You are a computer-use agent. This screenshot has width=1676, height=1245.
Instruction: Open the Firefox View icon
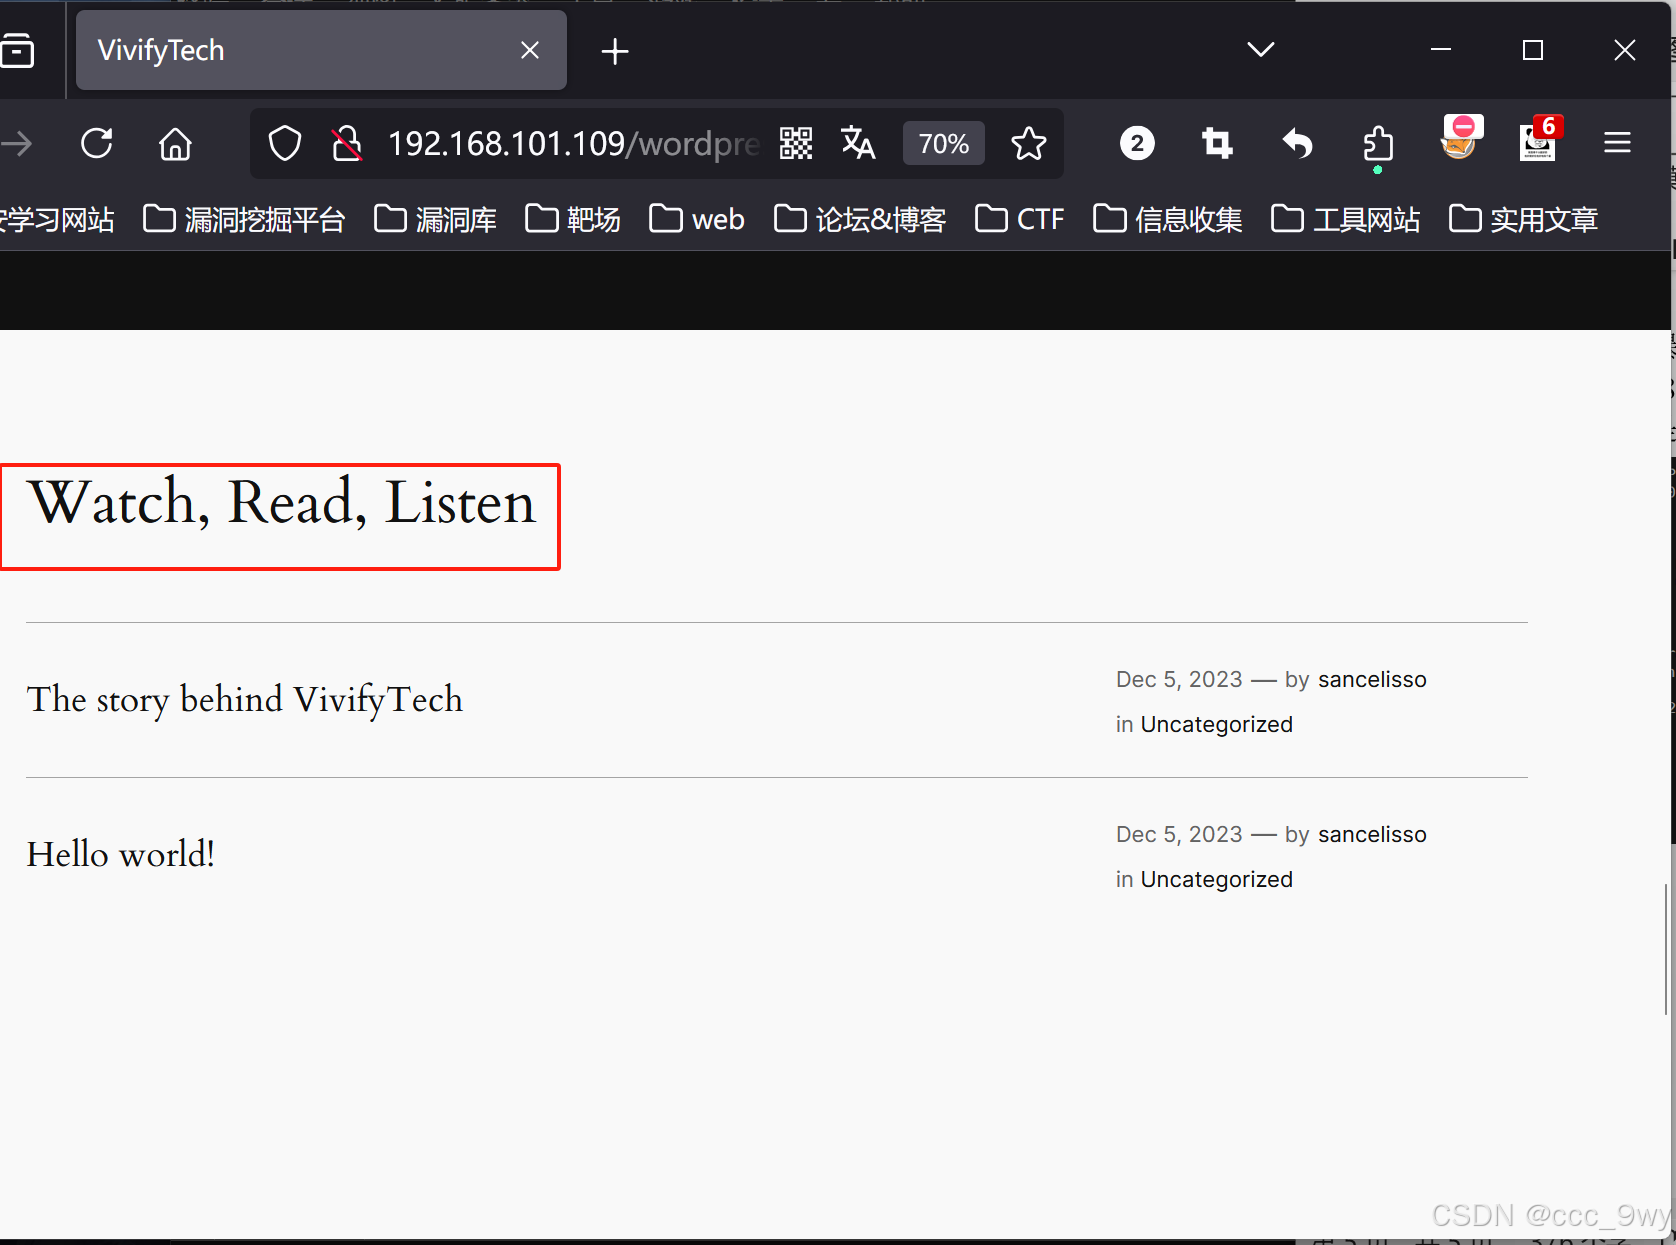[x=18, y=50]
